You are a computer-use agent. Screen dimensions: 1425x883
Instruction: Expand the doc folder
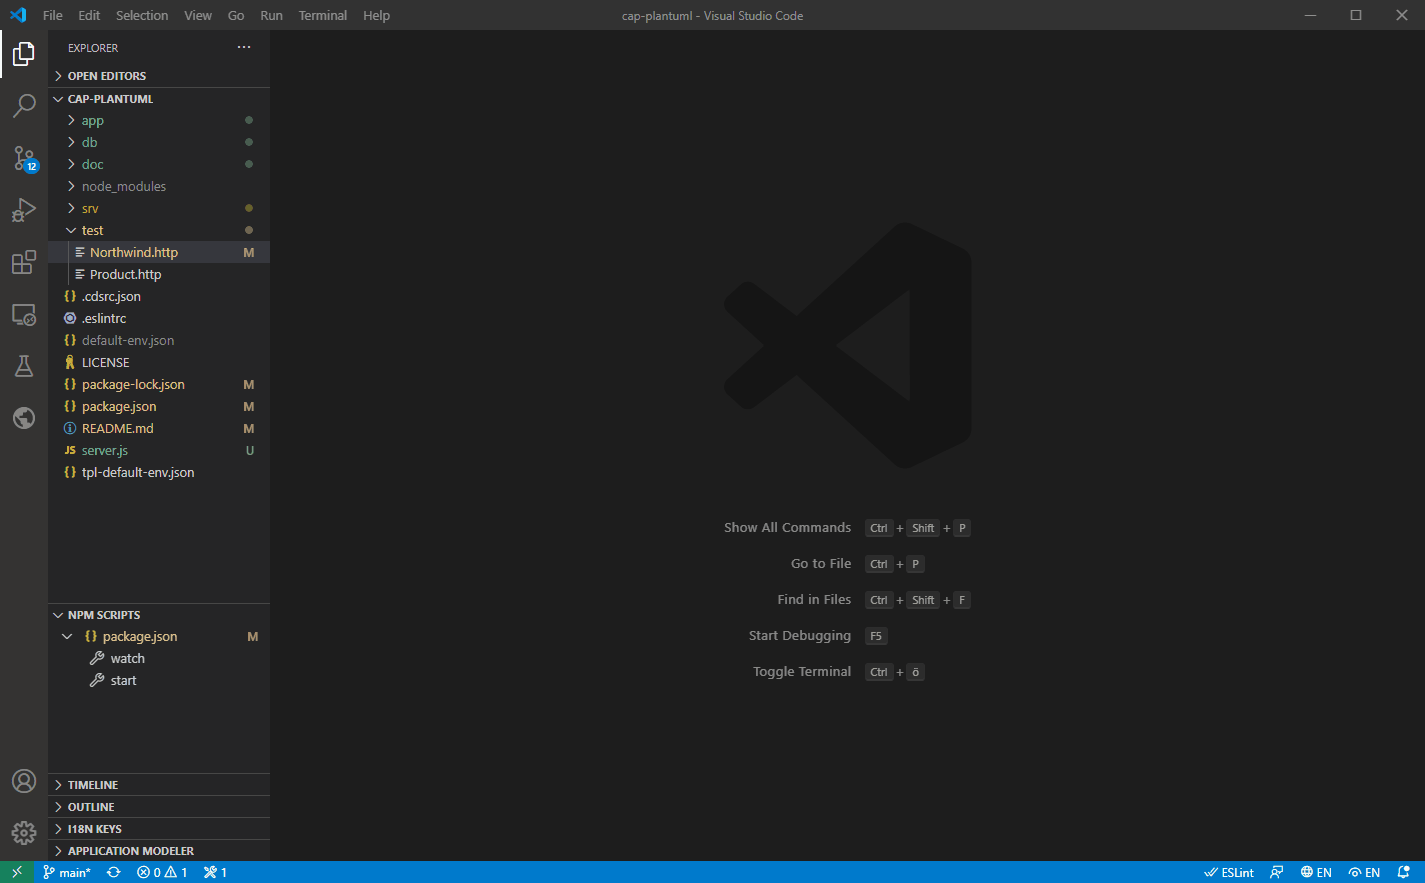point(159,164)
